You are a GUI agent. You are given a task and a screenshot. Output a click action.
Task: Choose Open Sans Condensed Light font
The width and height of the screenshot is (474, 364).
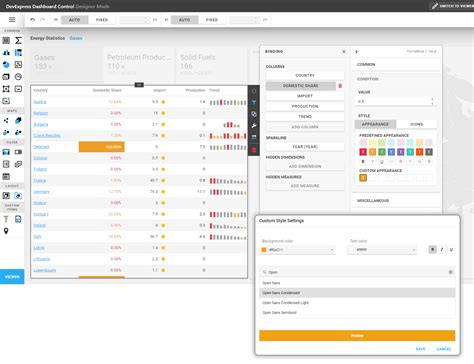tap(357, 303)
